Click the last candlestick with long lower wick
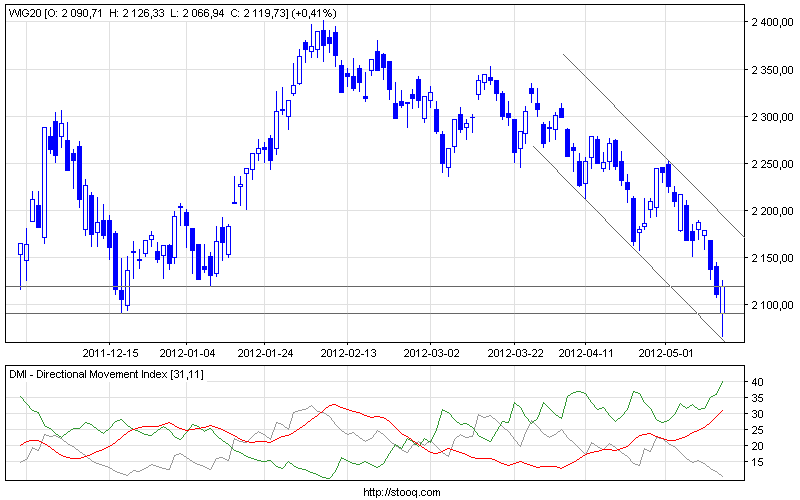 point(722,309)
